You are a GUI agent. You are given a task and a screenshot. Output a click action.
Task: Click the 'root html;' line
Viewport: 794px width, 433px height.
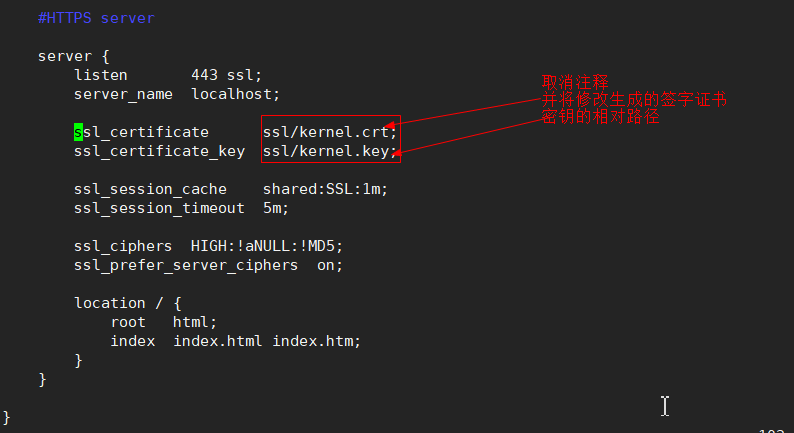click(x=164, y=322)
